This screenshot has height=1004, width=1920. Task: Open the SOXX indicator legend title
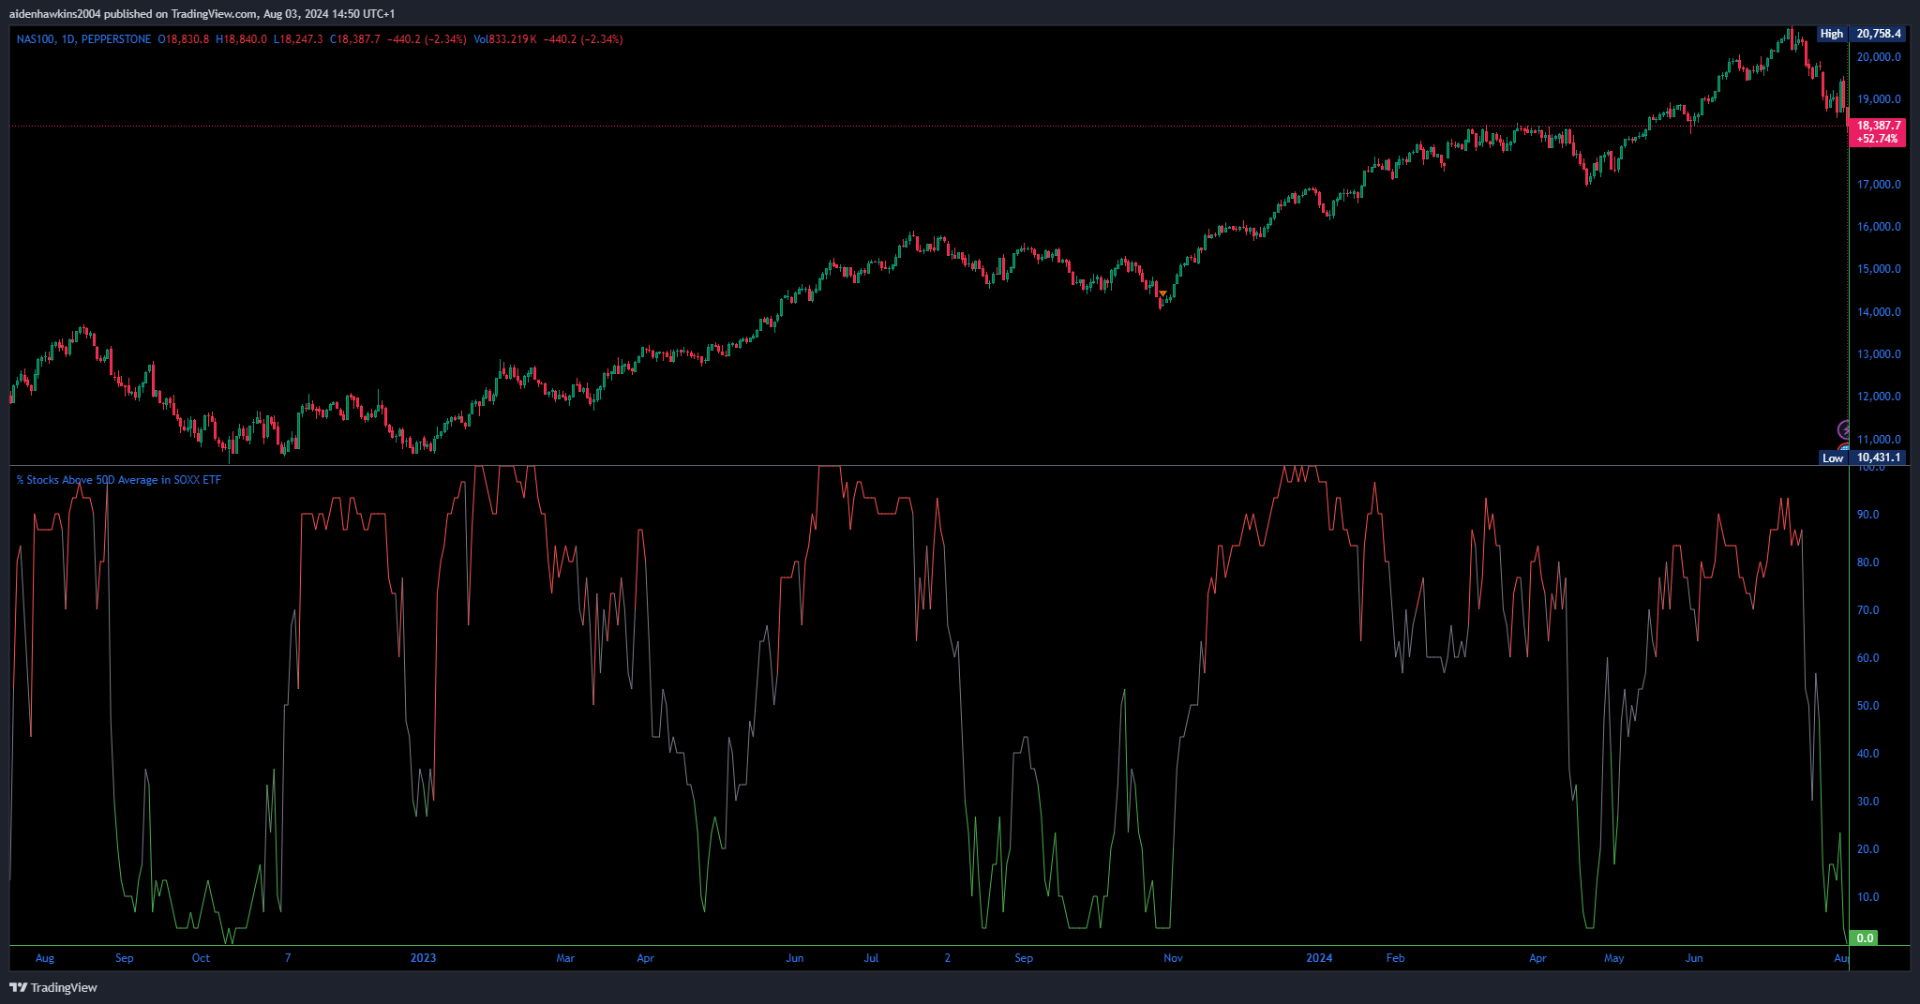(119, 480)
